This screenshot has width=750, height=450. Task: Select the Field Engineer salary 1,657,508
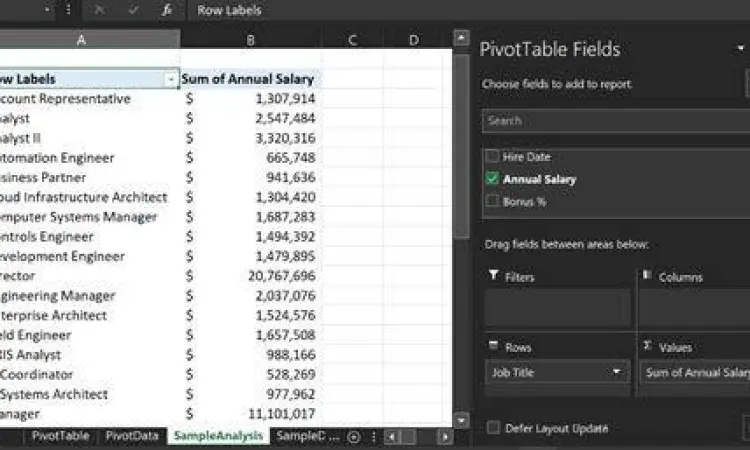[251, 335]
